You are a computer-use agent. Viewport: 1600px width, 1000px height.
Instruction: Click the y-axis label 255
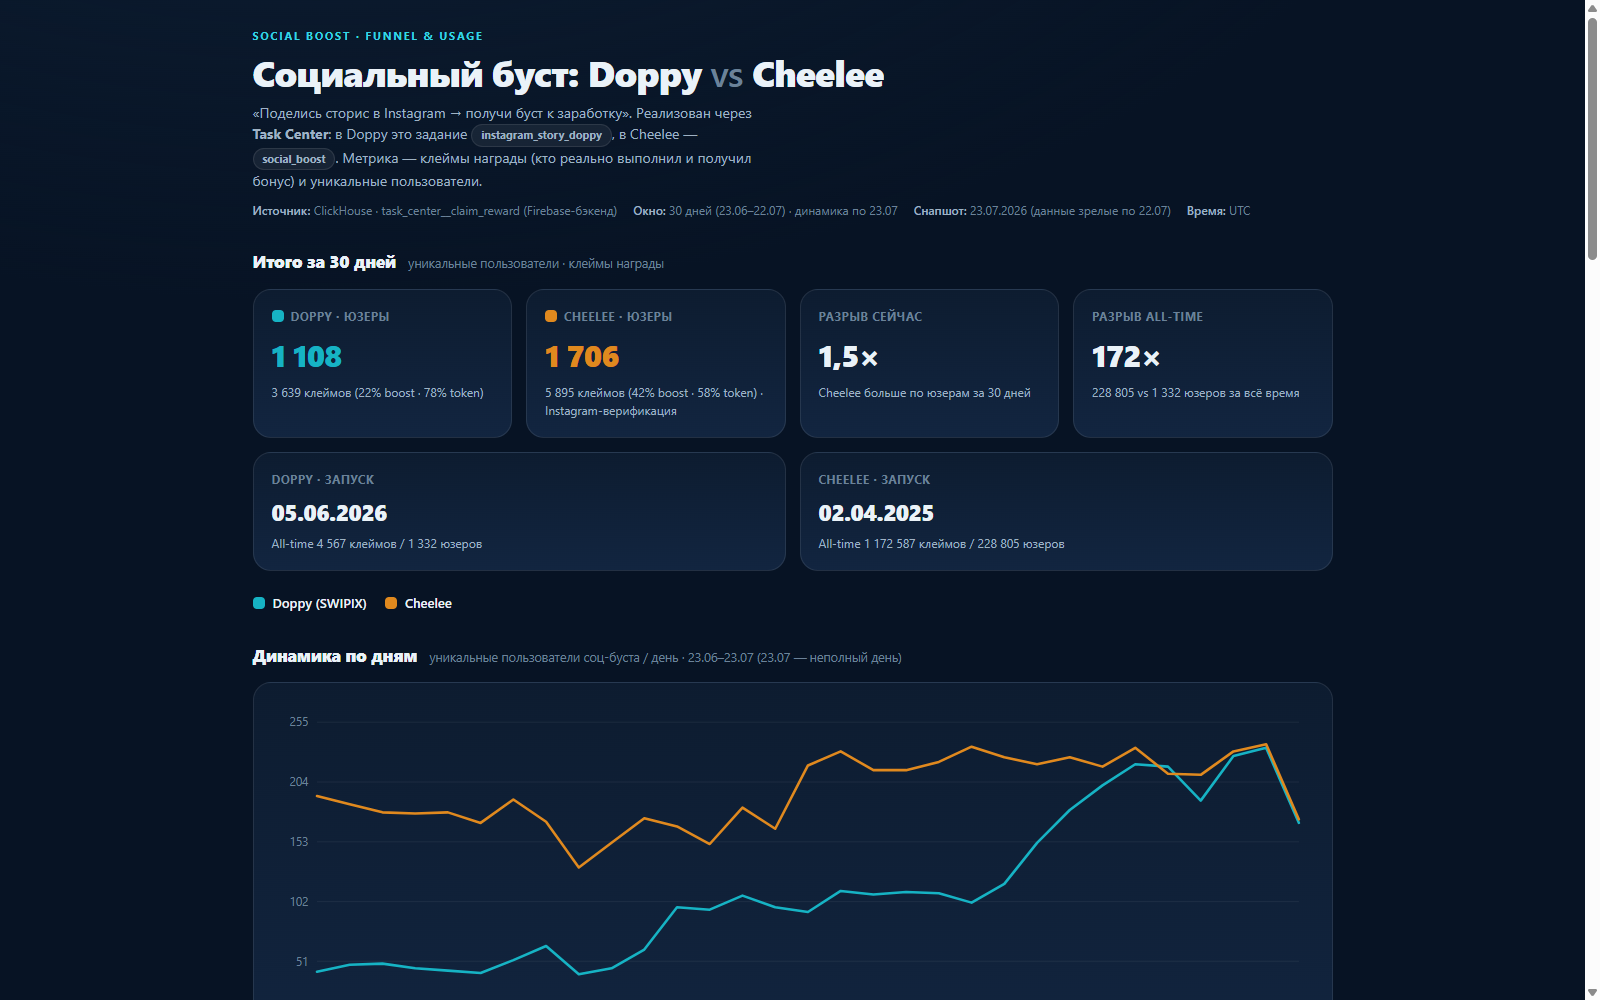pos(299,722)
